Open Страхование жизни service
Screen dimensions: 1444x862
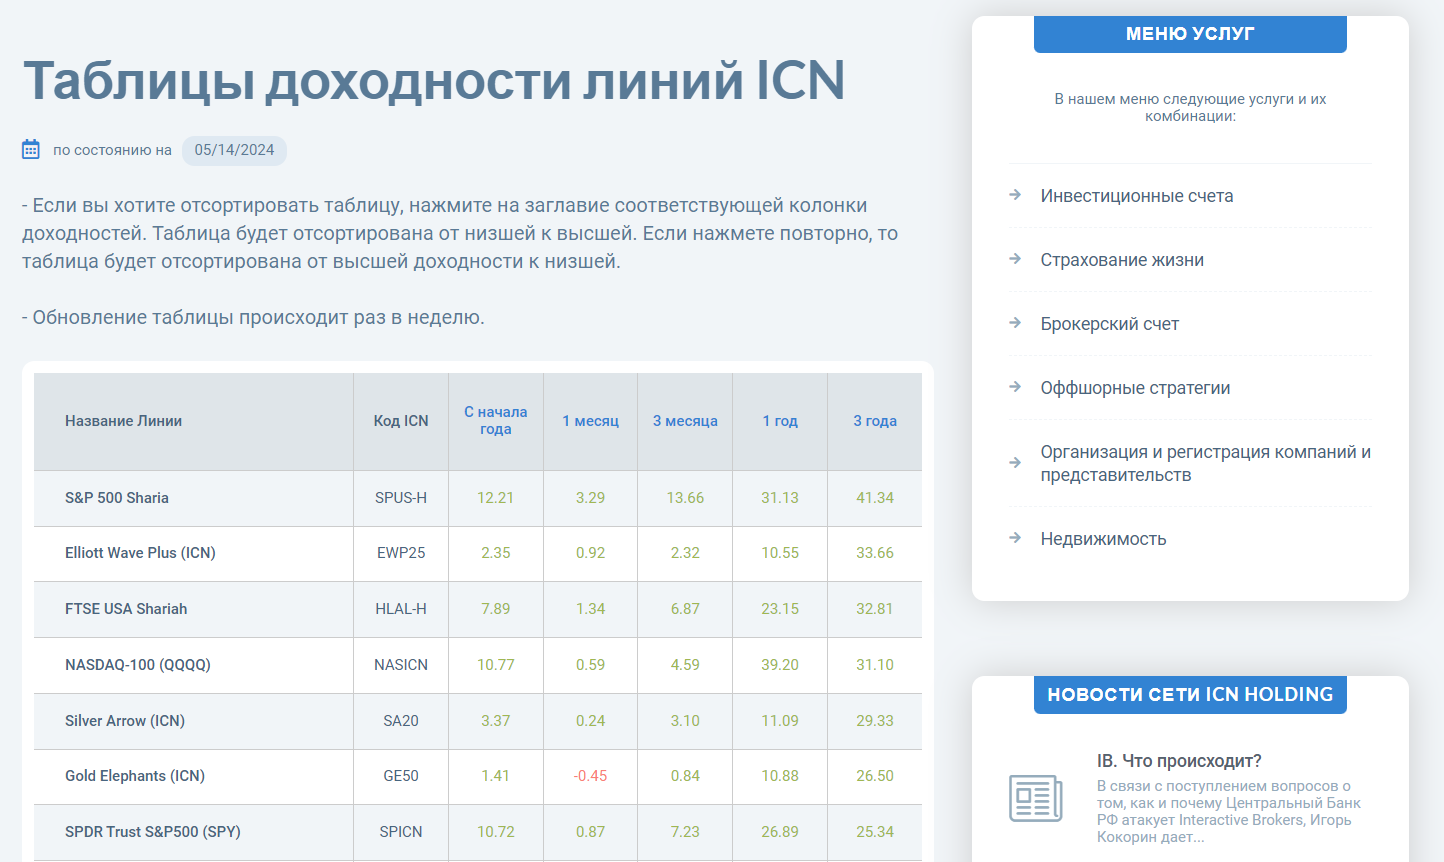pyautogui.click(x=1122, y=260)
